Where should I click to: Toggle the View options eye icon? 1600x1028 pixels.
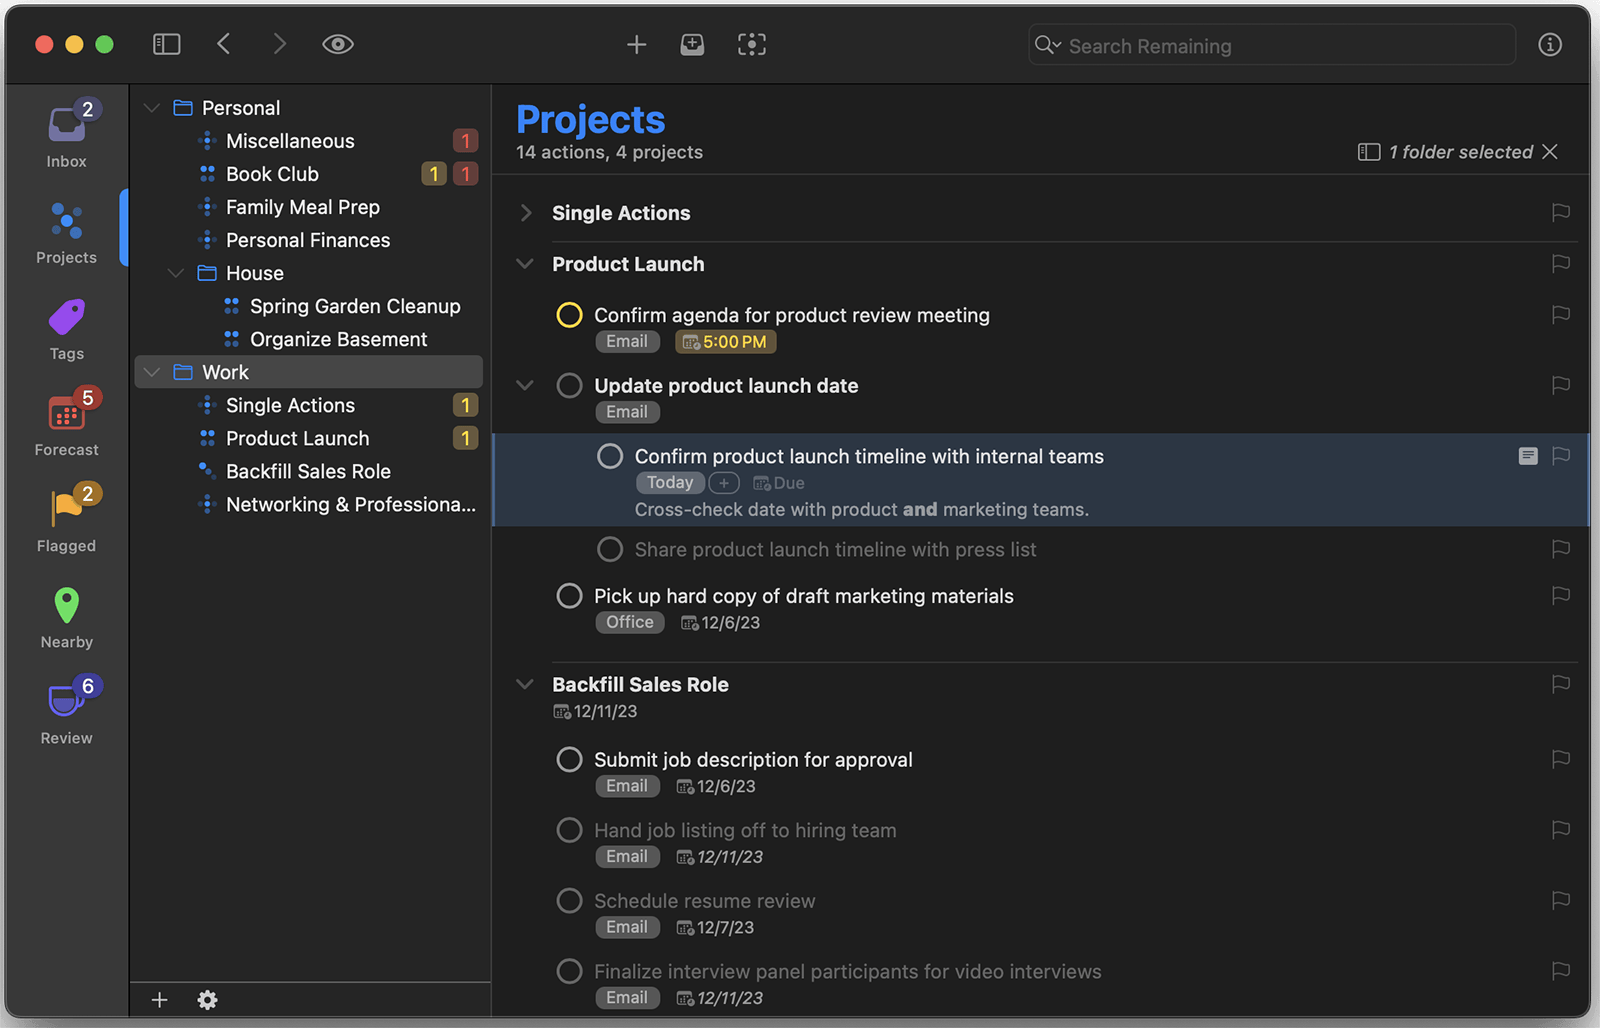tap(337, 44)
